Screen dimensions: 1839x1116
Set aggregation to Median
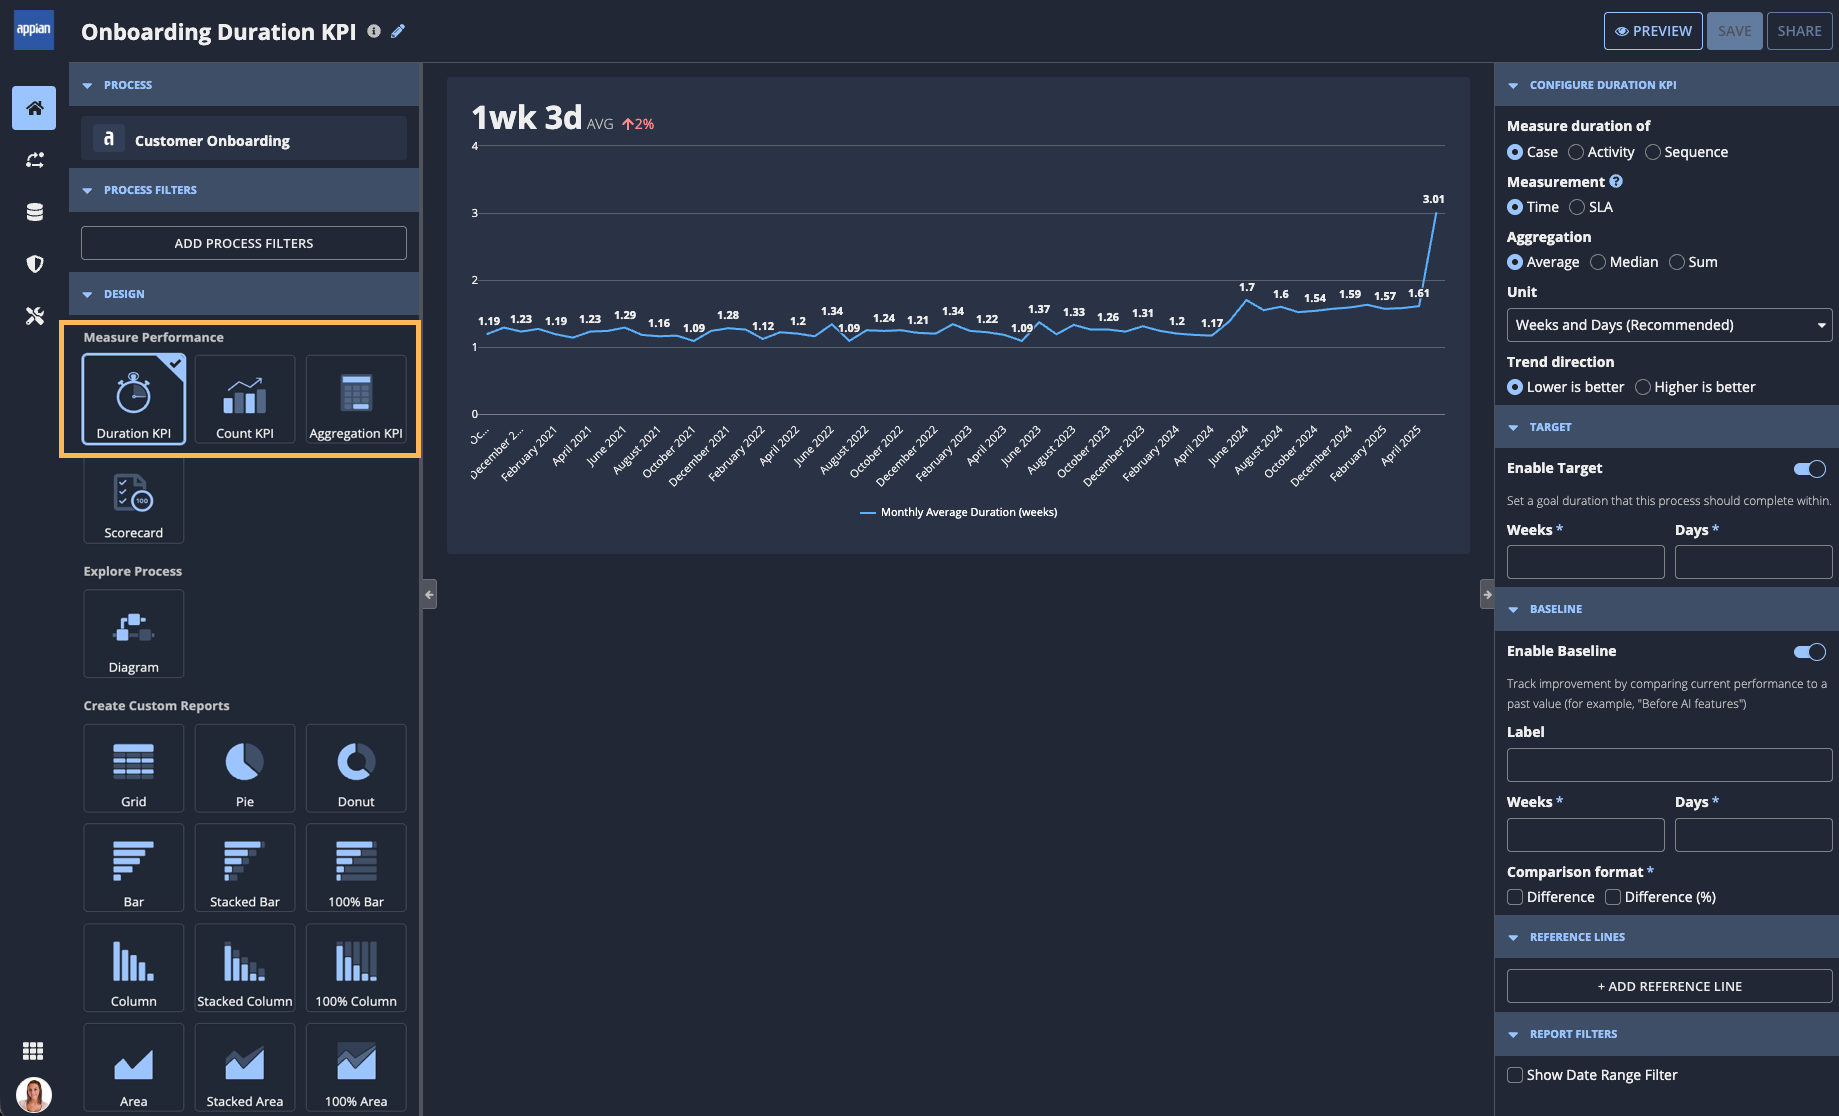(1598, 262)
